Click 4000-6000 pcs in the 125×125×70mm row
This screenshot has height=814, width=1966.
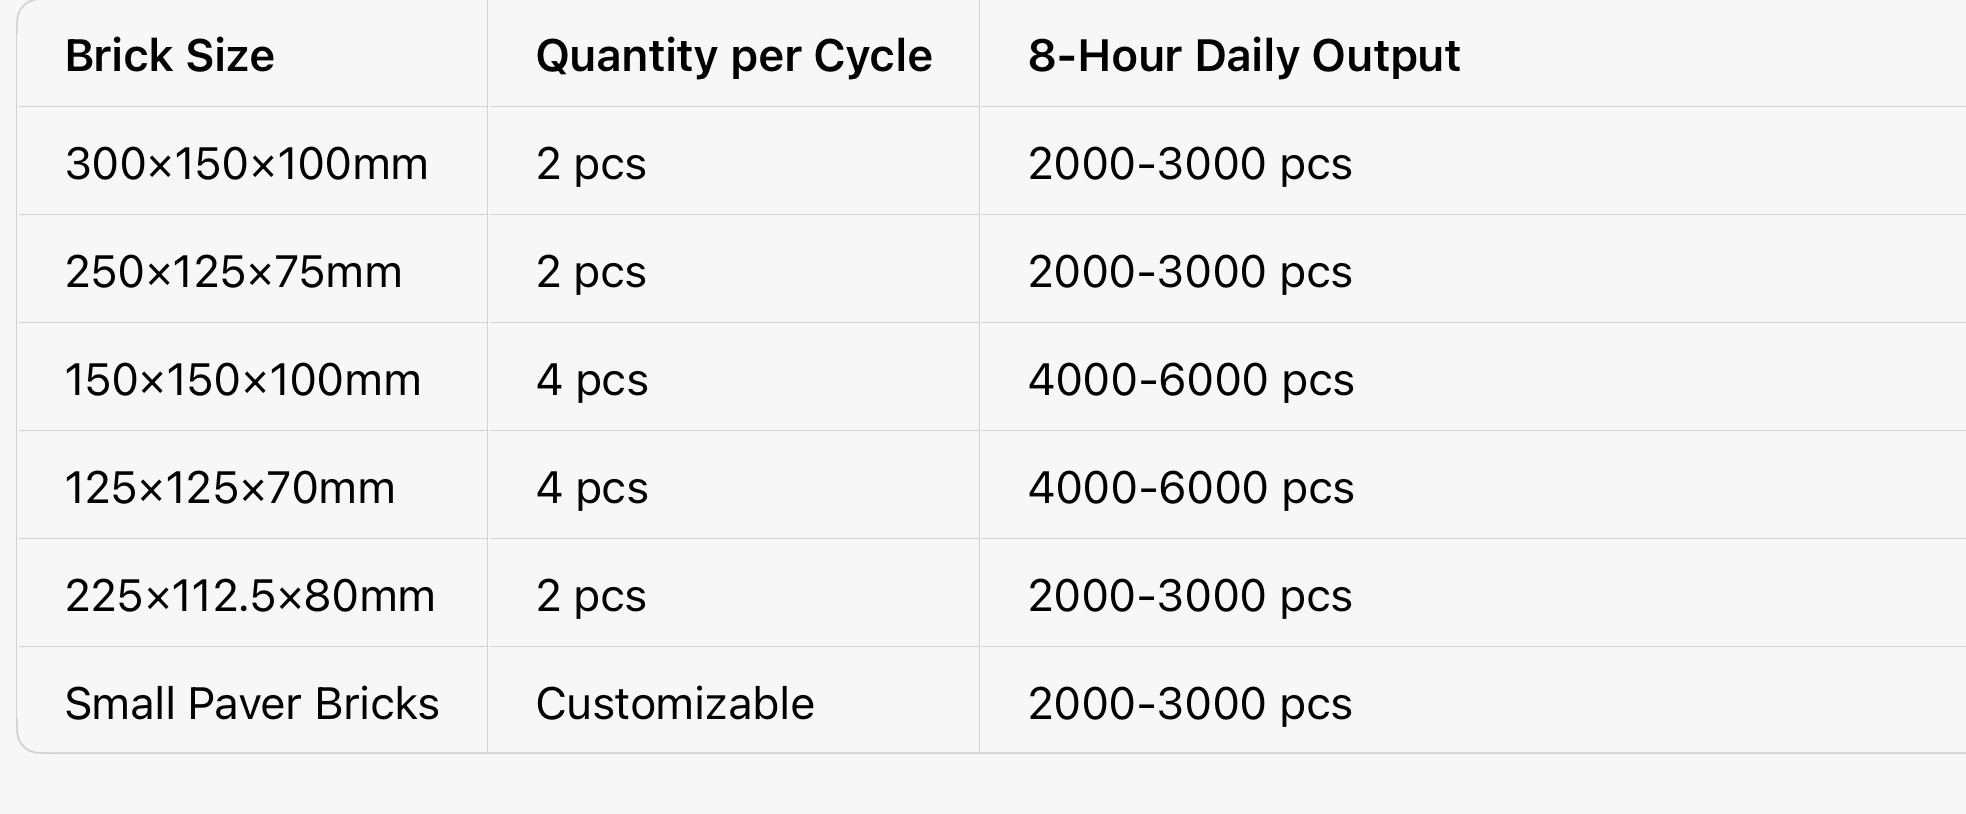pos(1191,488)
